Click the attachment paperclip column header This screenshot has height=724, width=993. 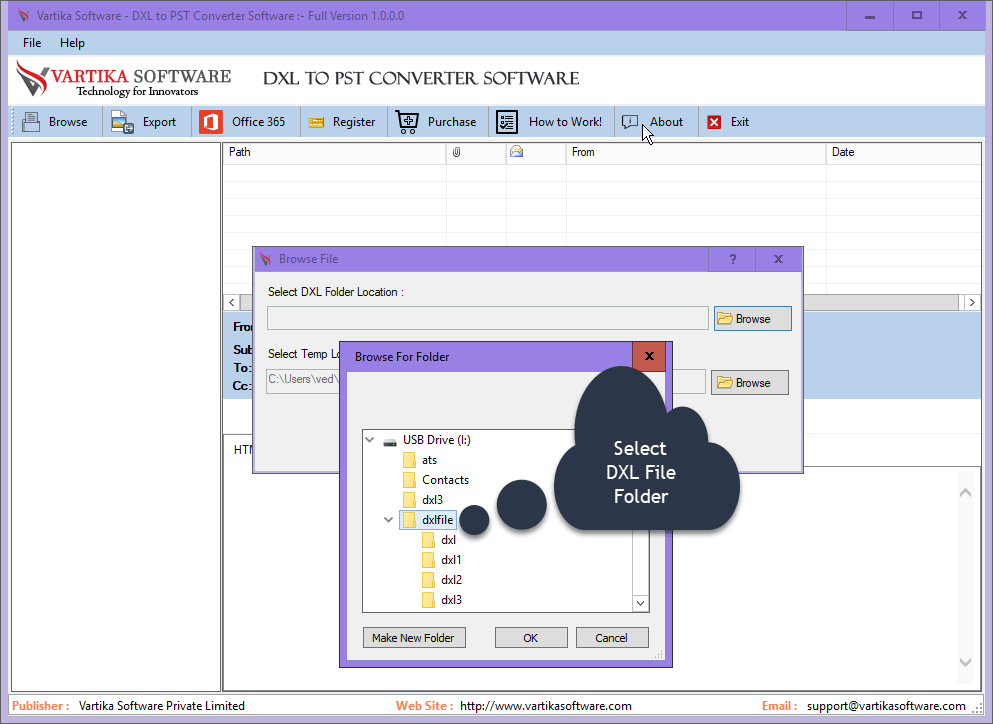coord(457,152)
